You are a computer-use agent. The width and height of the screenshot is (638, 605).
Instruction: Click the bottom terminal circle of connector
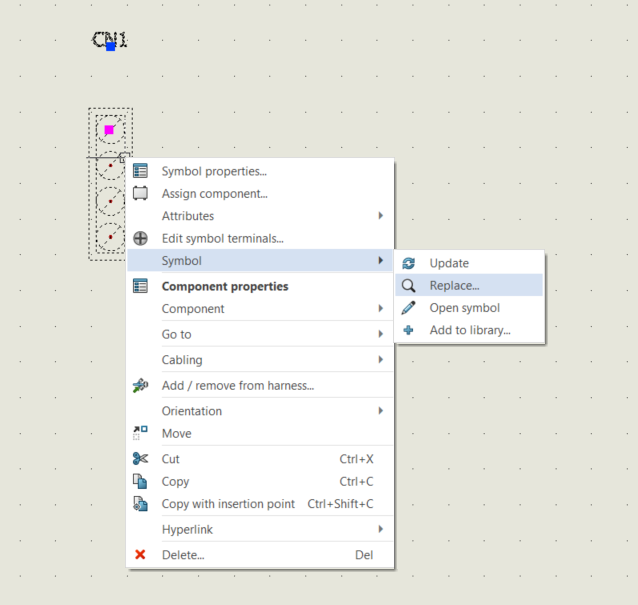[110, 237]
